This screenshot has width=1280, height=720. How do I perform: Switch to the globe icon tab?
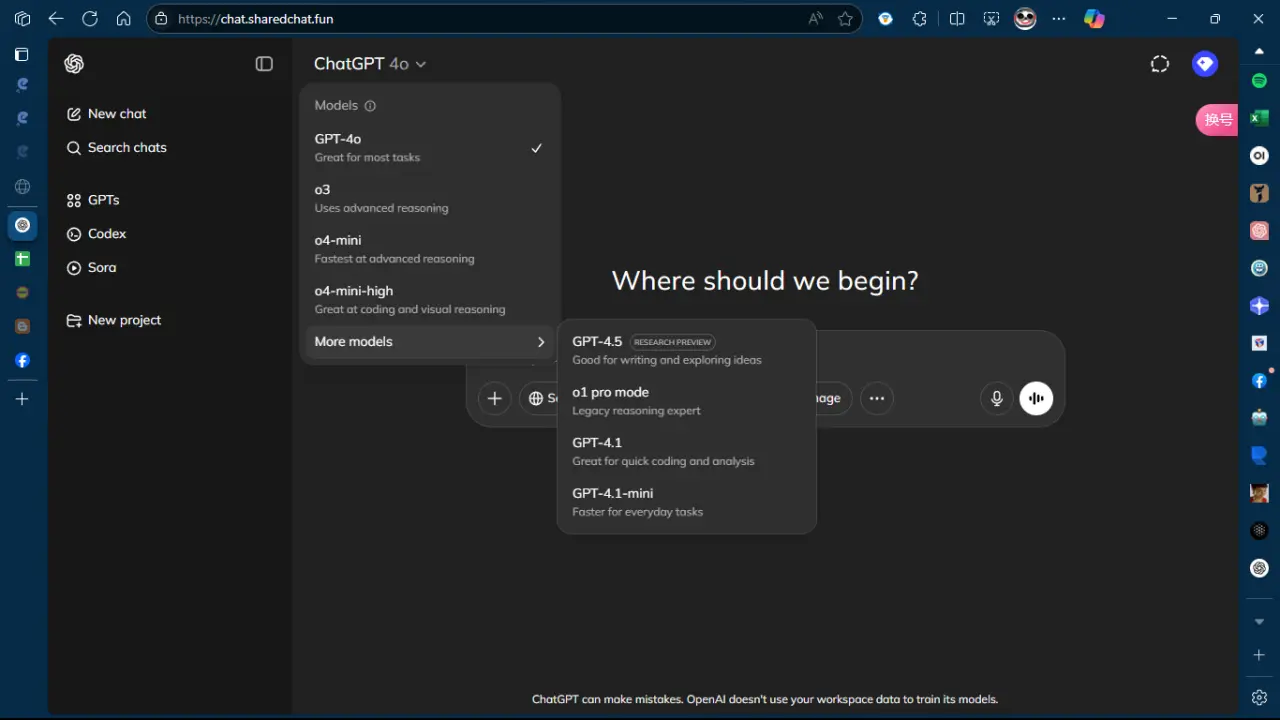22,187
